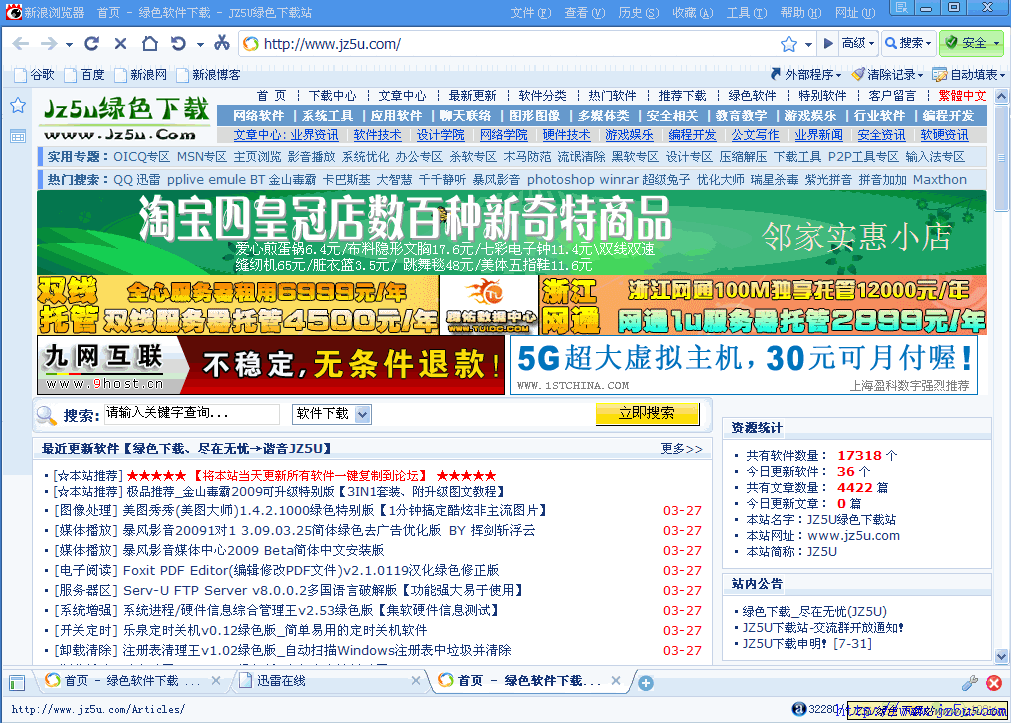Click the keyword search input box
Image resolution: width=1011 pixels, height=723 pixels.
point(191,413)
